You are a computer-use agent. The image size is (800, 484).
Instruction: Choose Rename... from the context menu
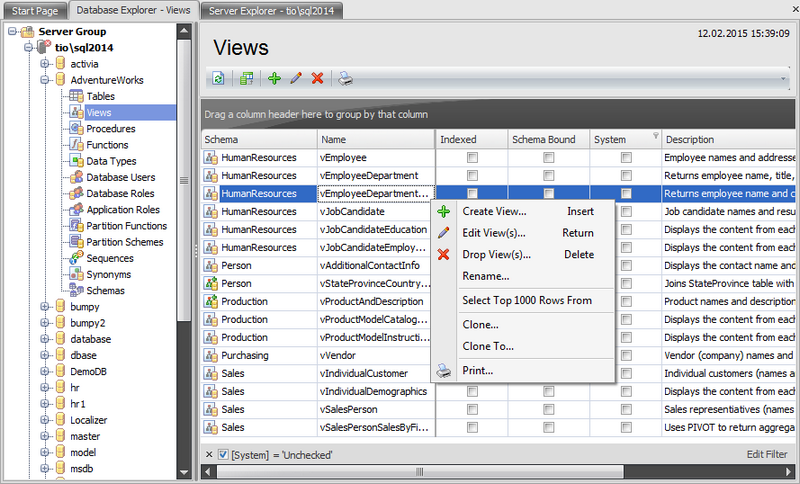click(x=486, y=276)
